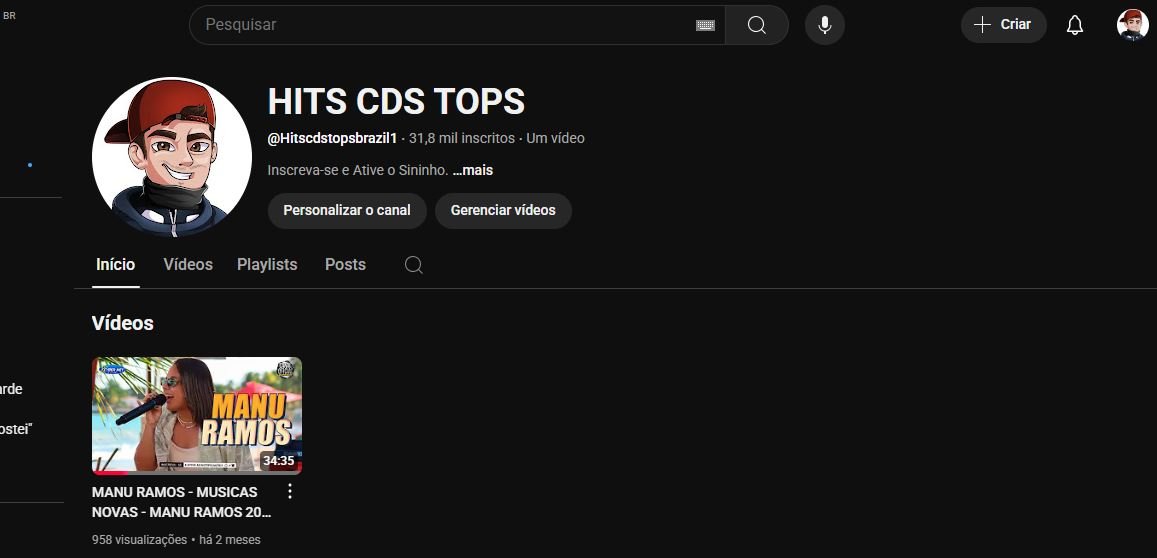
Task: Start voice search with the microphone
Action: coord(825,25)
